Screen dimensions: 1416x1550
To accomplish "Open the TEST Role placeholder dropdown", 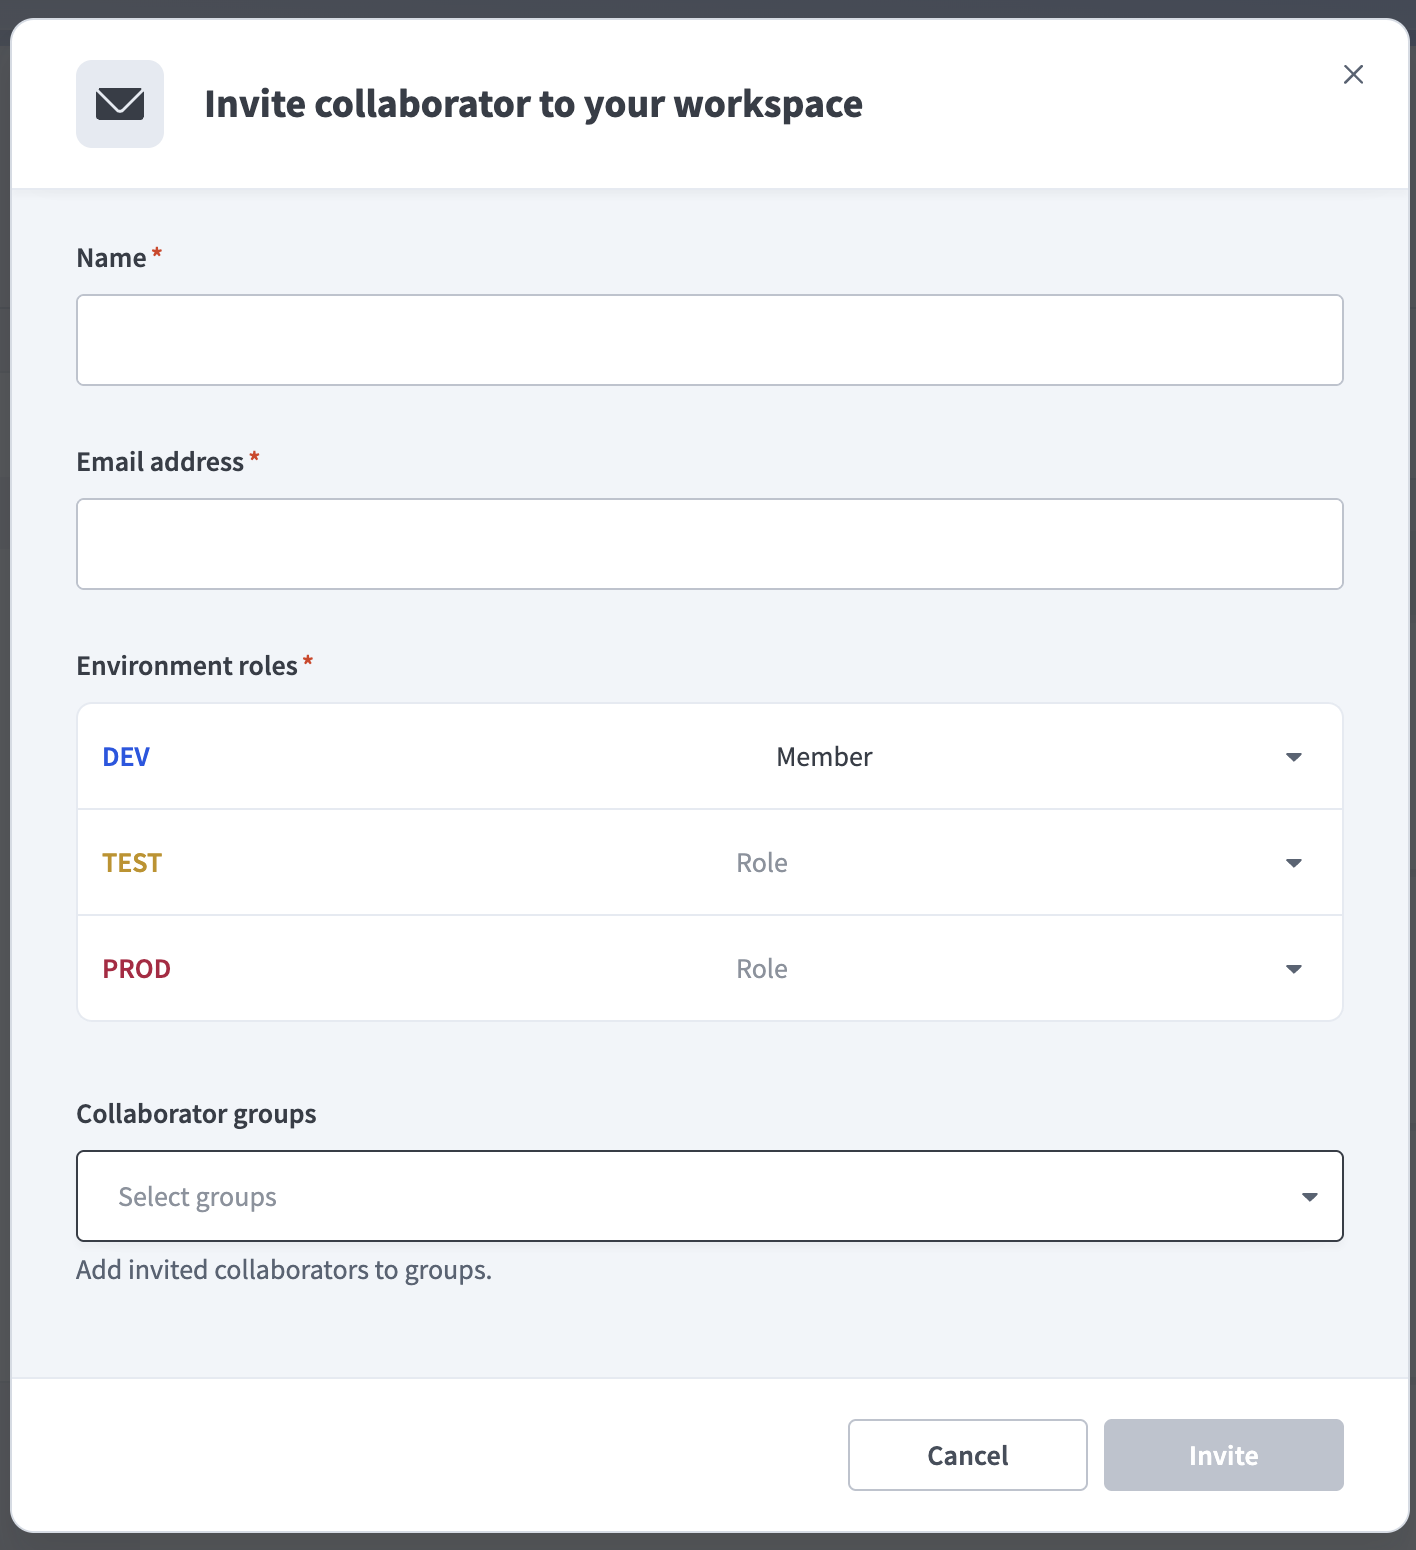I will (762, 863).
